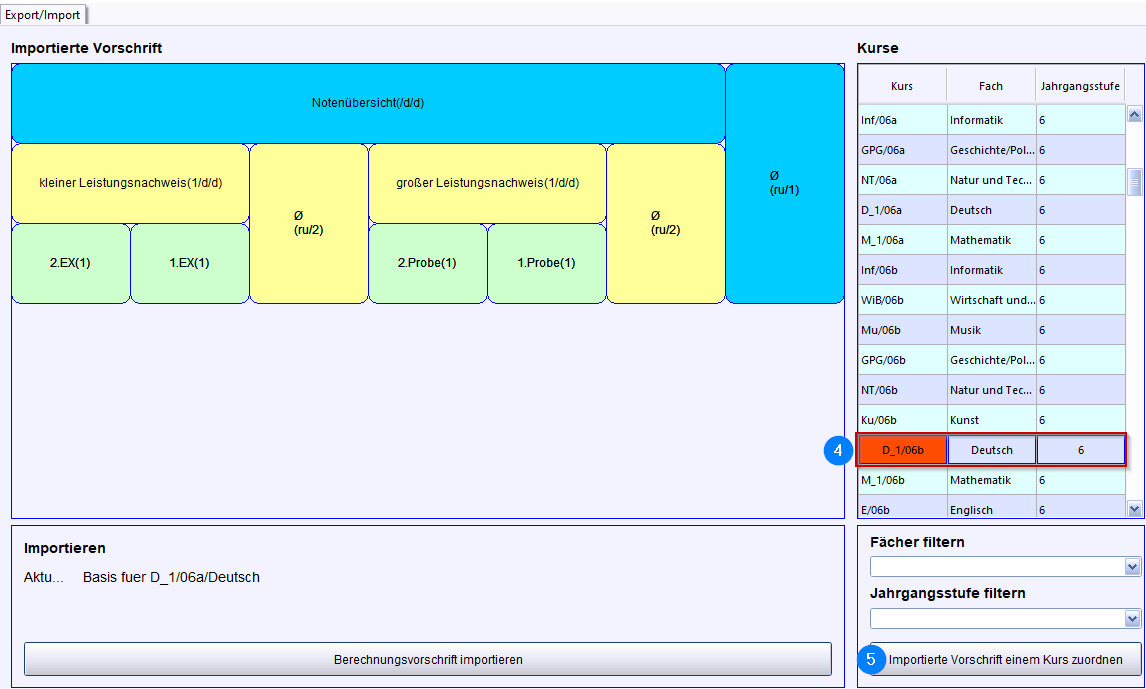
Task: Select the M_1/06a course row
Action: point(992,240)
